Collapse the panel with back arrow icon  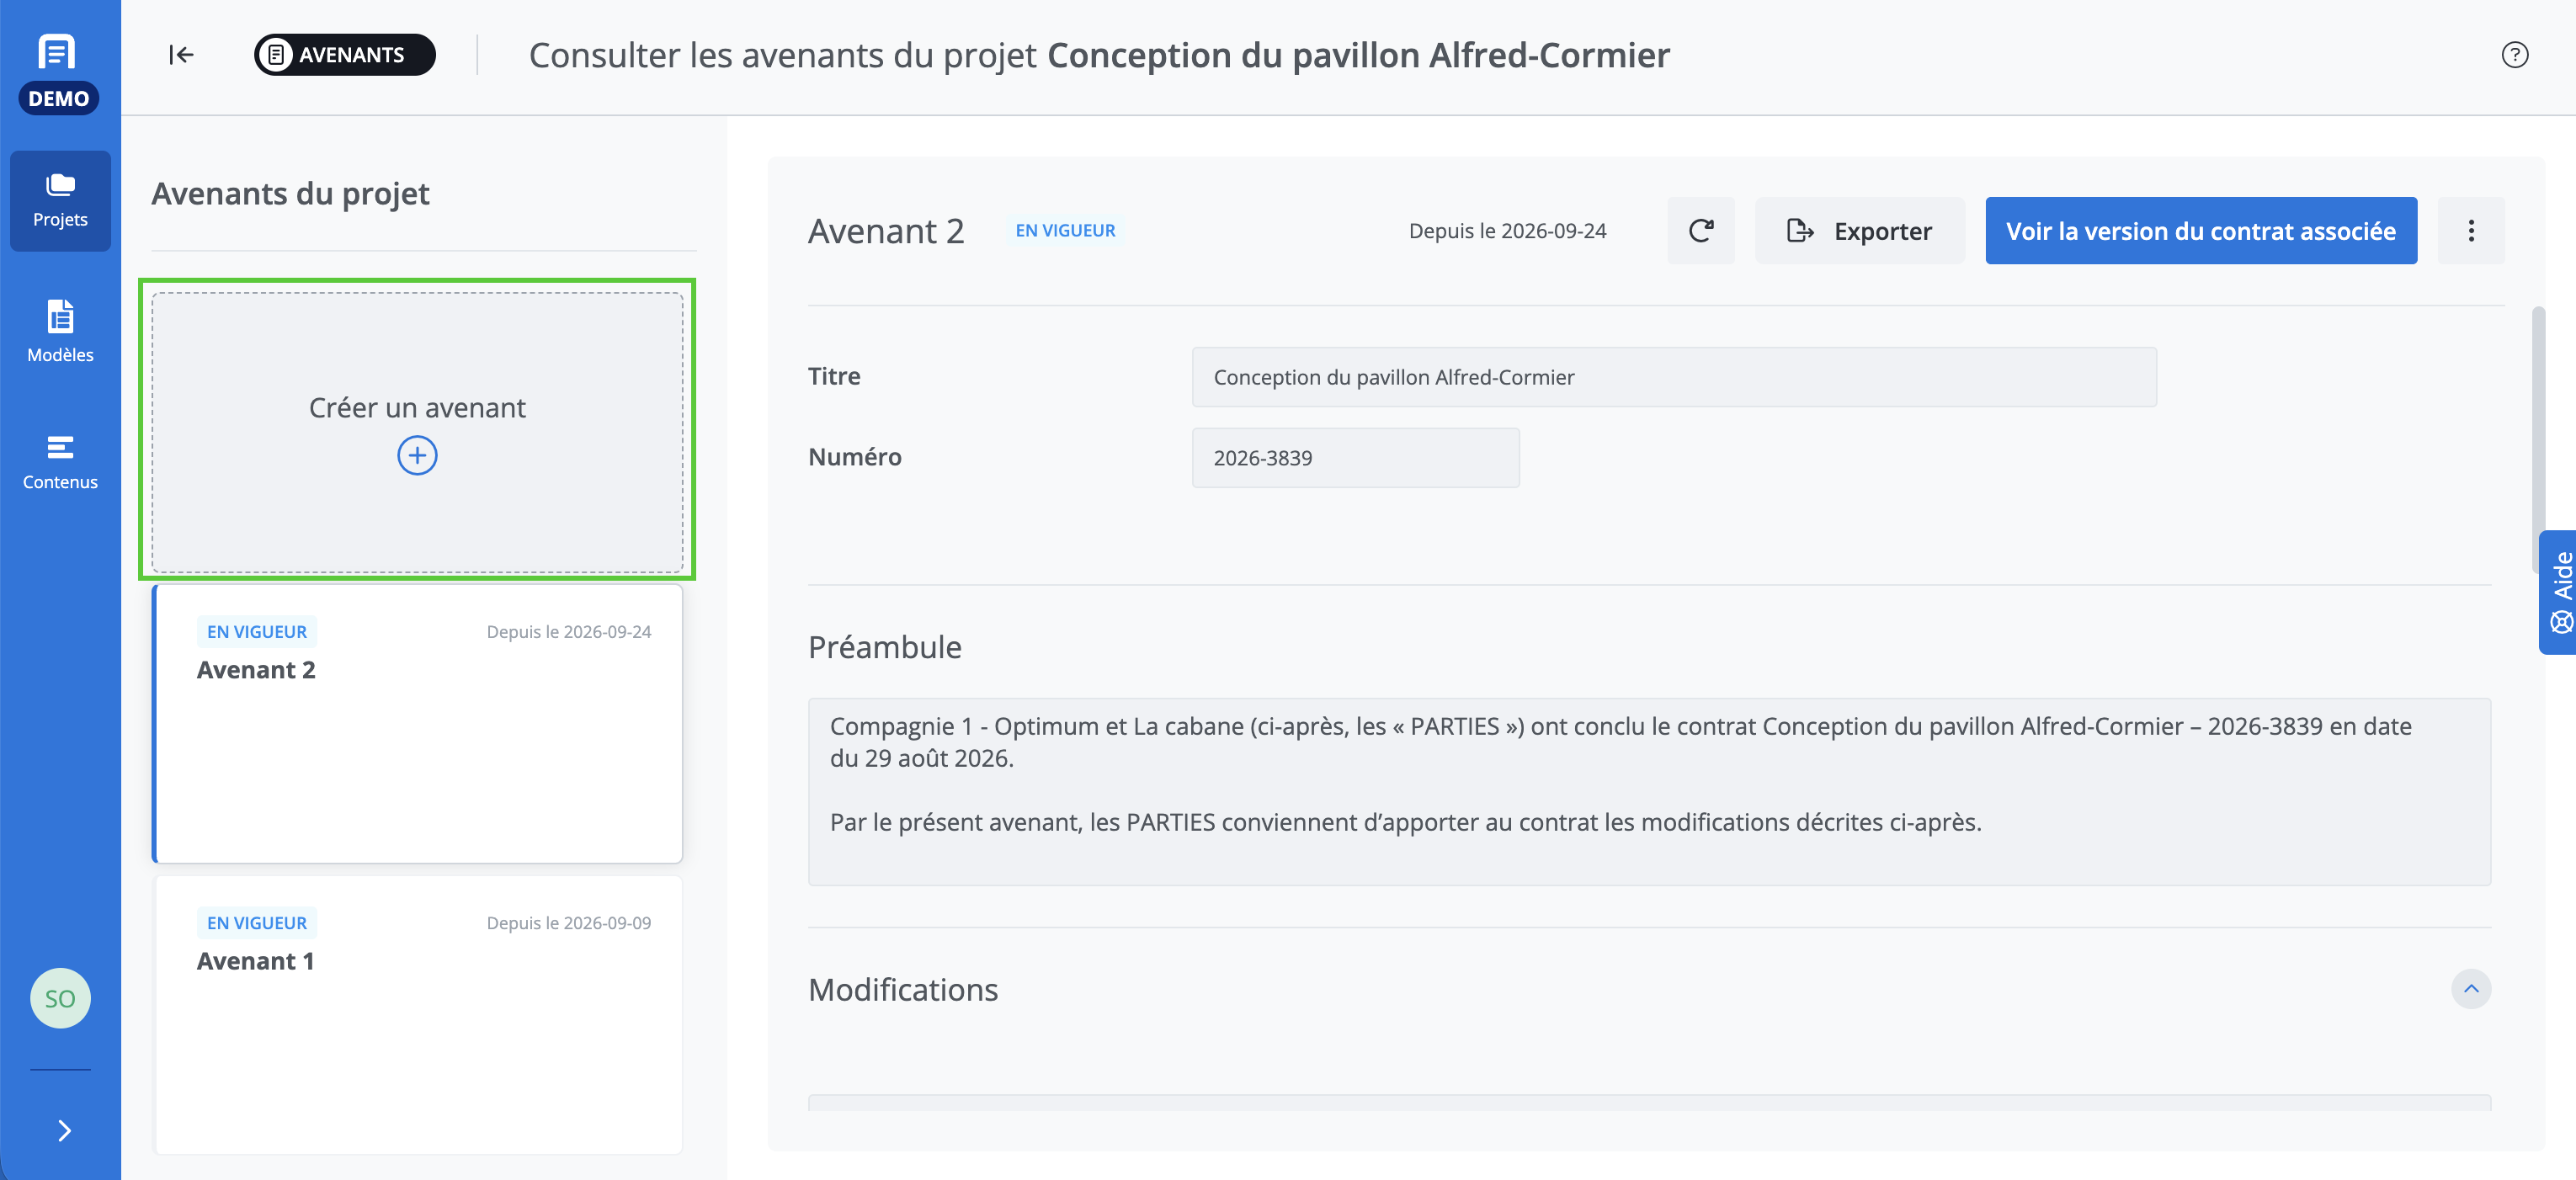click(x=181, y=55)
